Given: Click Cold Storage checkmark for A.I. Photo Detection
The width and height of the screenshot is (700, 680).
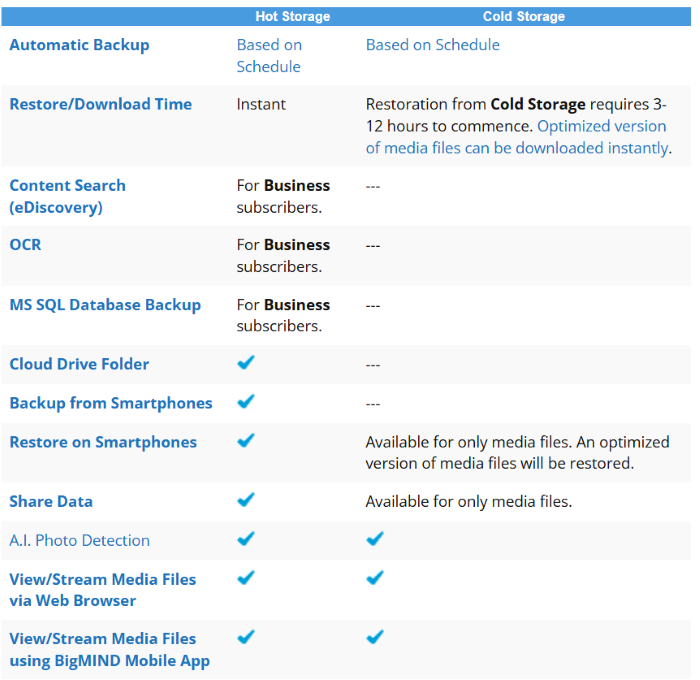Looking at the screenshot, I should (x=375, y=539).
